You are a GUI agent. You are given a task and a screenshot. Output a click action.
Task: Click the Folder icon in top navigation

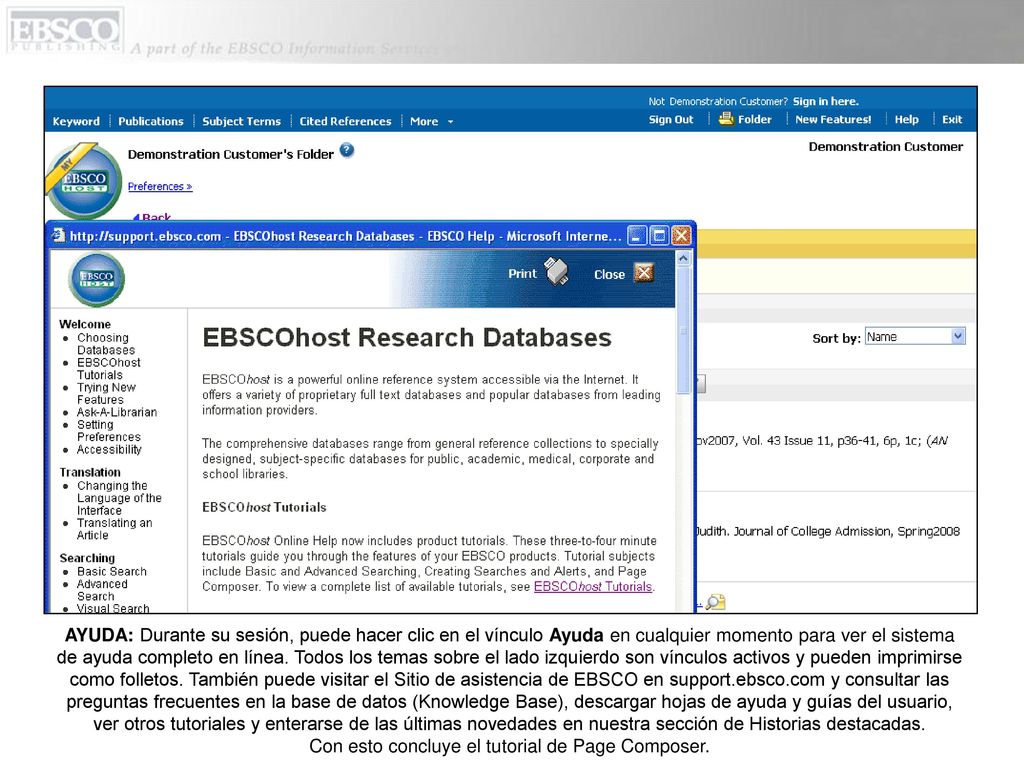[726, 119]
